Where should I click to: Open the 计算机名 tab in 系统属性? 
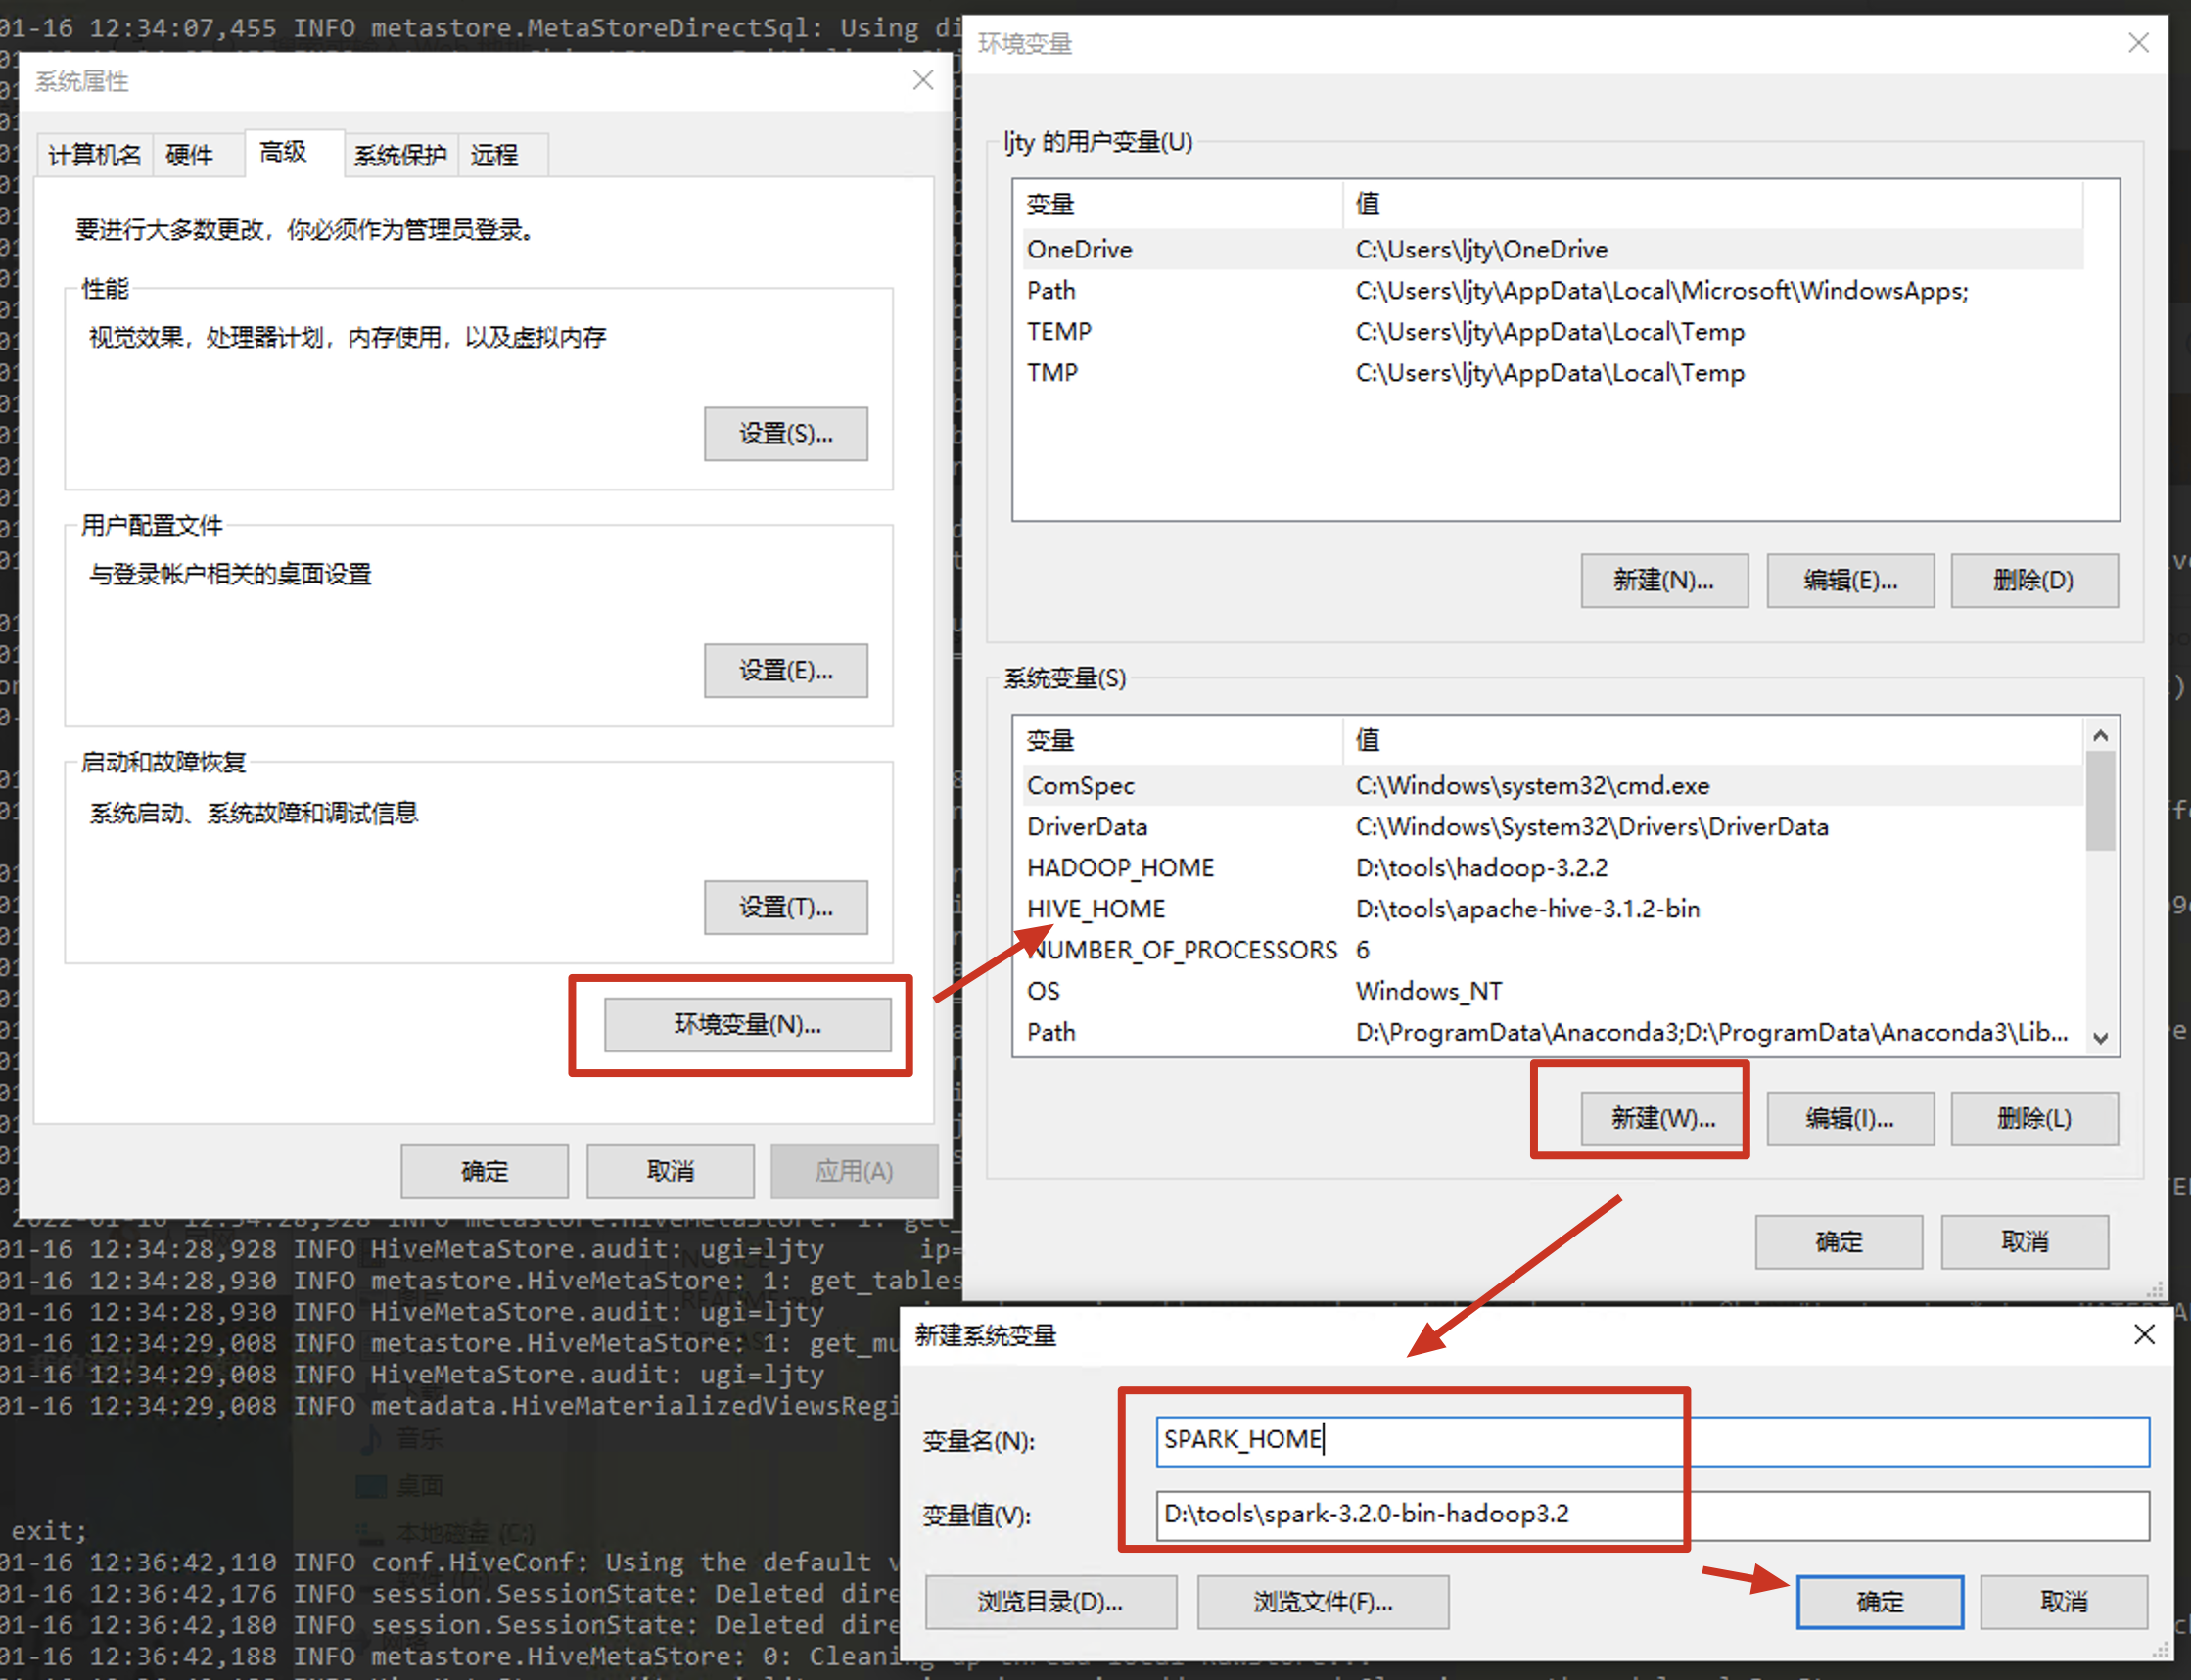click(95, 155)
